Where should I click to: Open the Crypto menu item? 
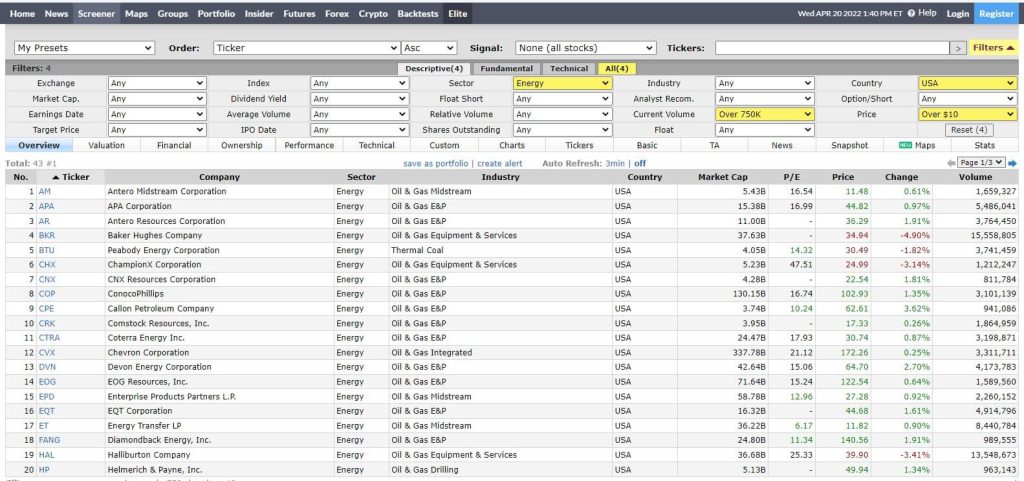tap(373, 14)
